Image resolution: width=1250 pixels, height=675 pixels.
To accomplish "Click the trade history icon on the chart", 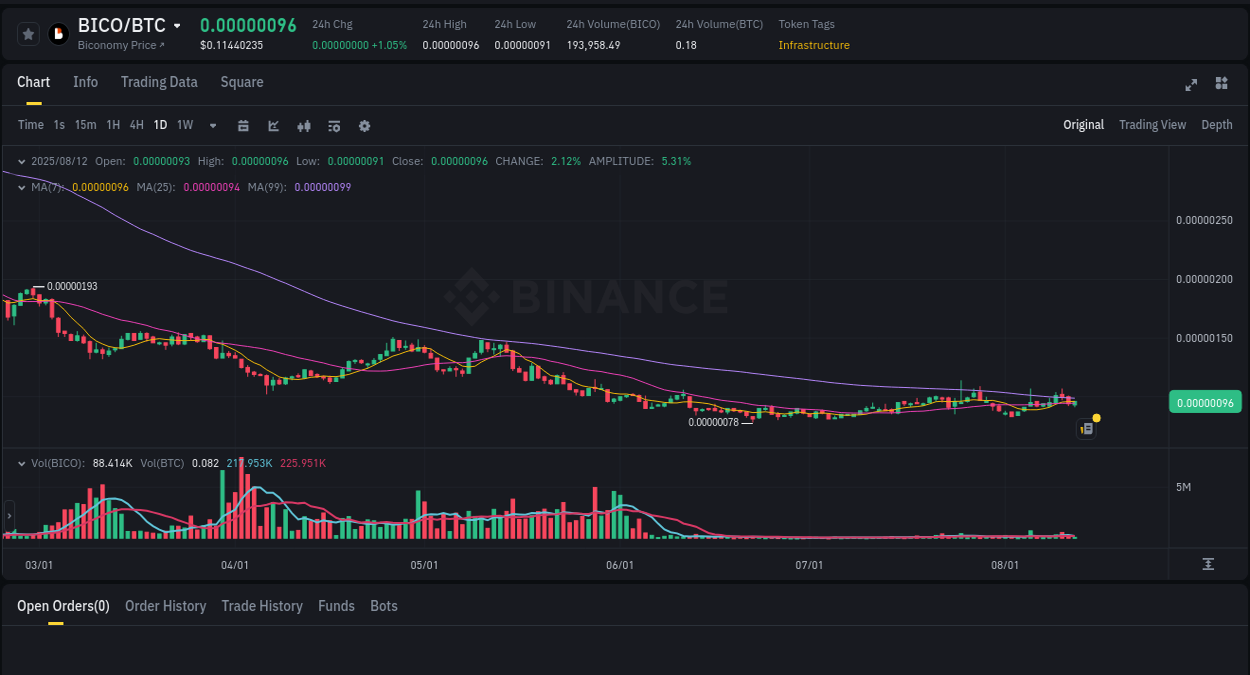I will coord(1086,428).
